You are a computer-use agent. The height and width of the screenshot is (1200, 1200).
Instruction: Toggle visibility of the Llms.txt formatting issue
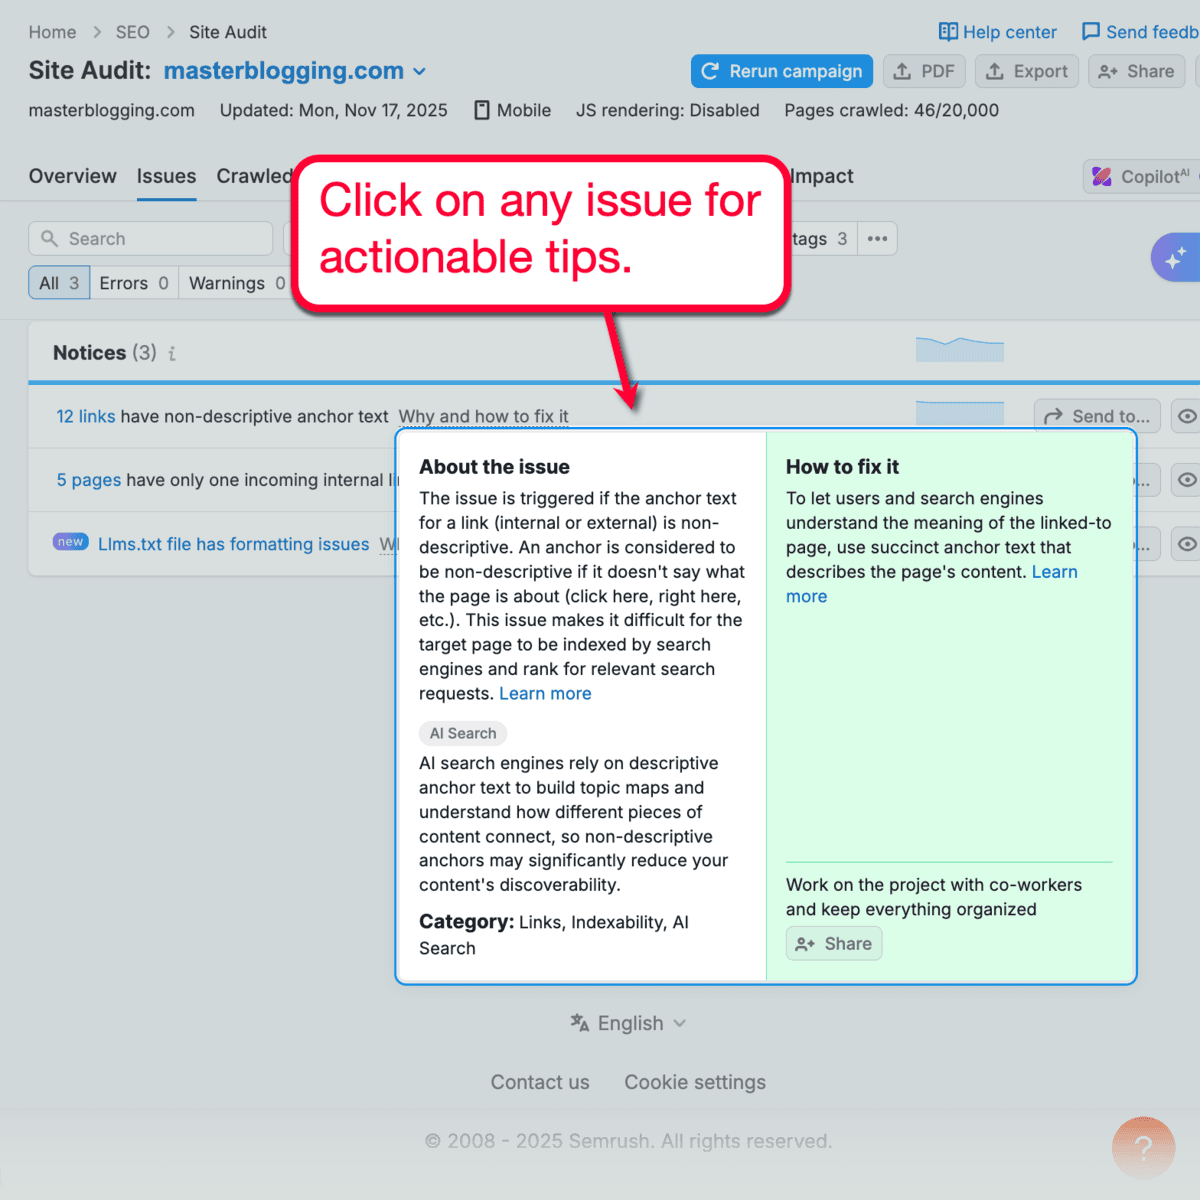point(1187,543)
